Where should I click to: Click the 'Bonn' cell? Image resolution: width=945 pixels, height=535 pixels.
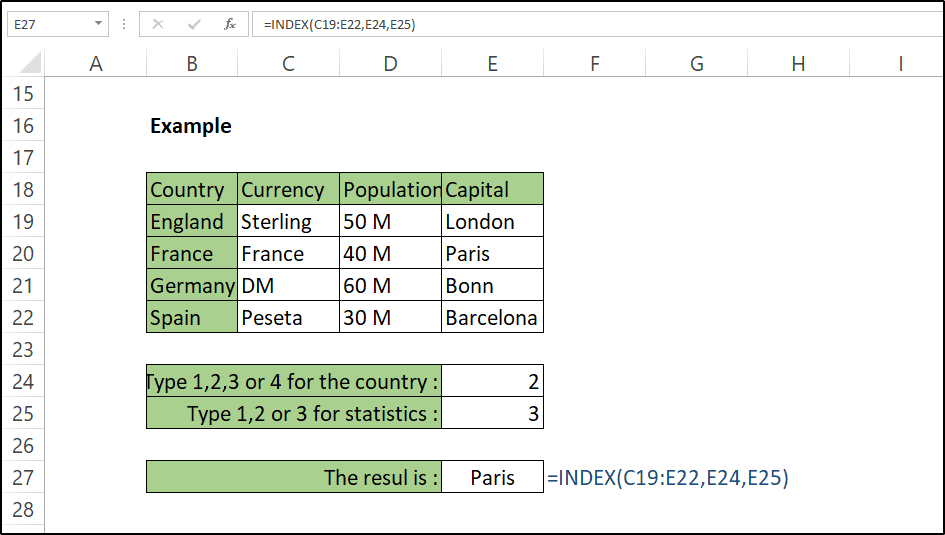[x=492, y=285]
